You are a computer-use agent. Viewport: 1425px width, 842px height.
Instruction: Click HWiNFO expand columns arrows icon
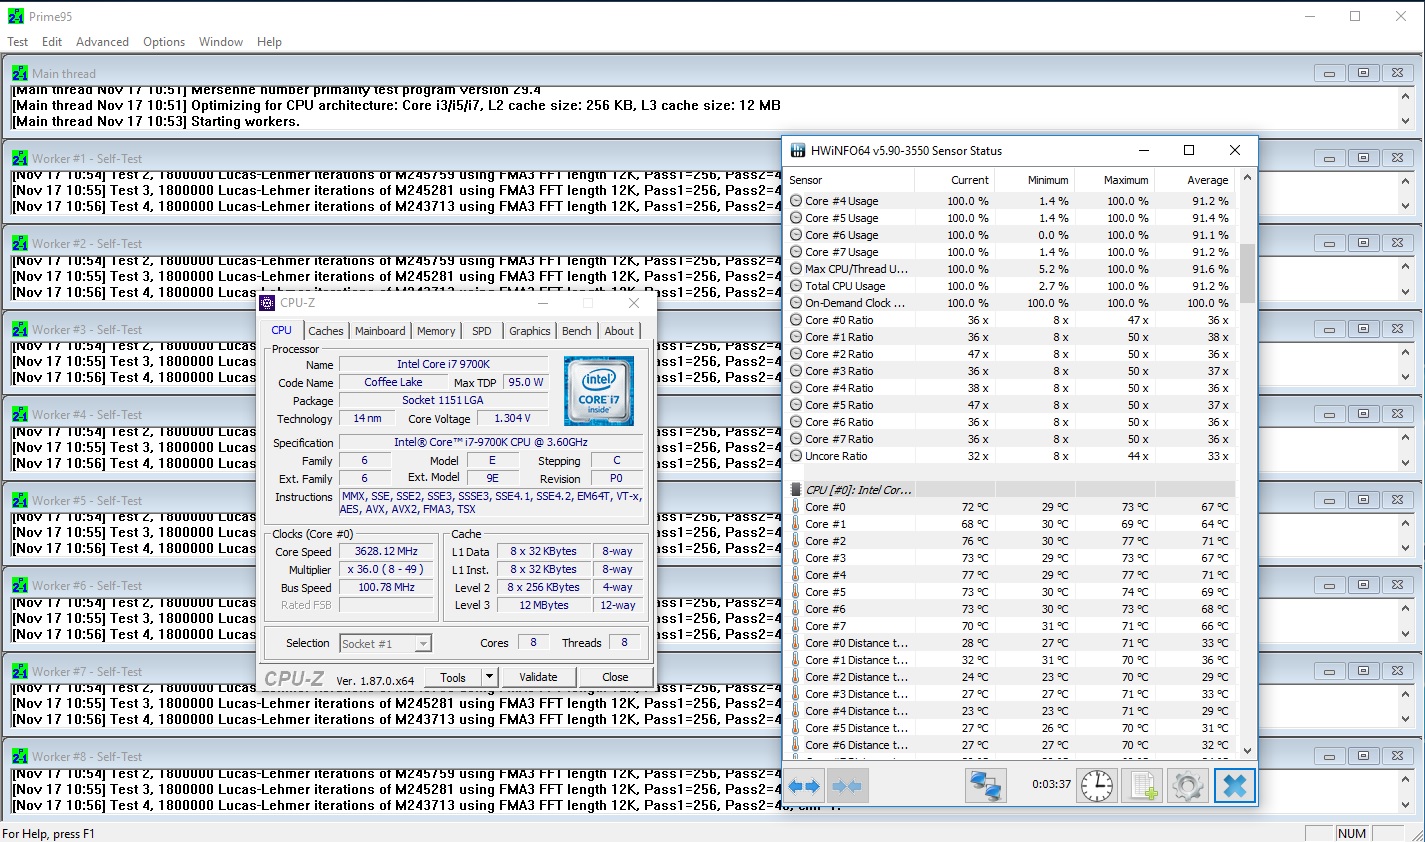(x=804, y=786)
